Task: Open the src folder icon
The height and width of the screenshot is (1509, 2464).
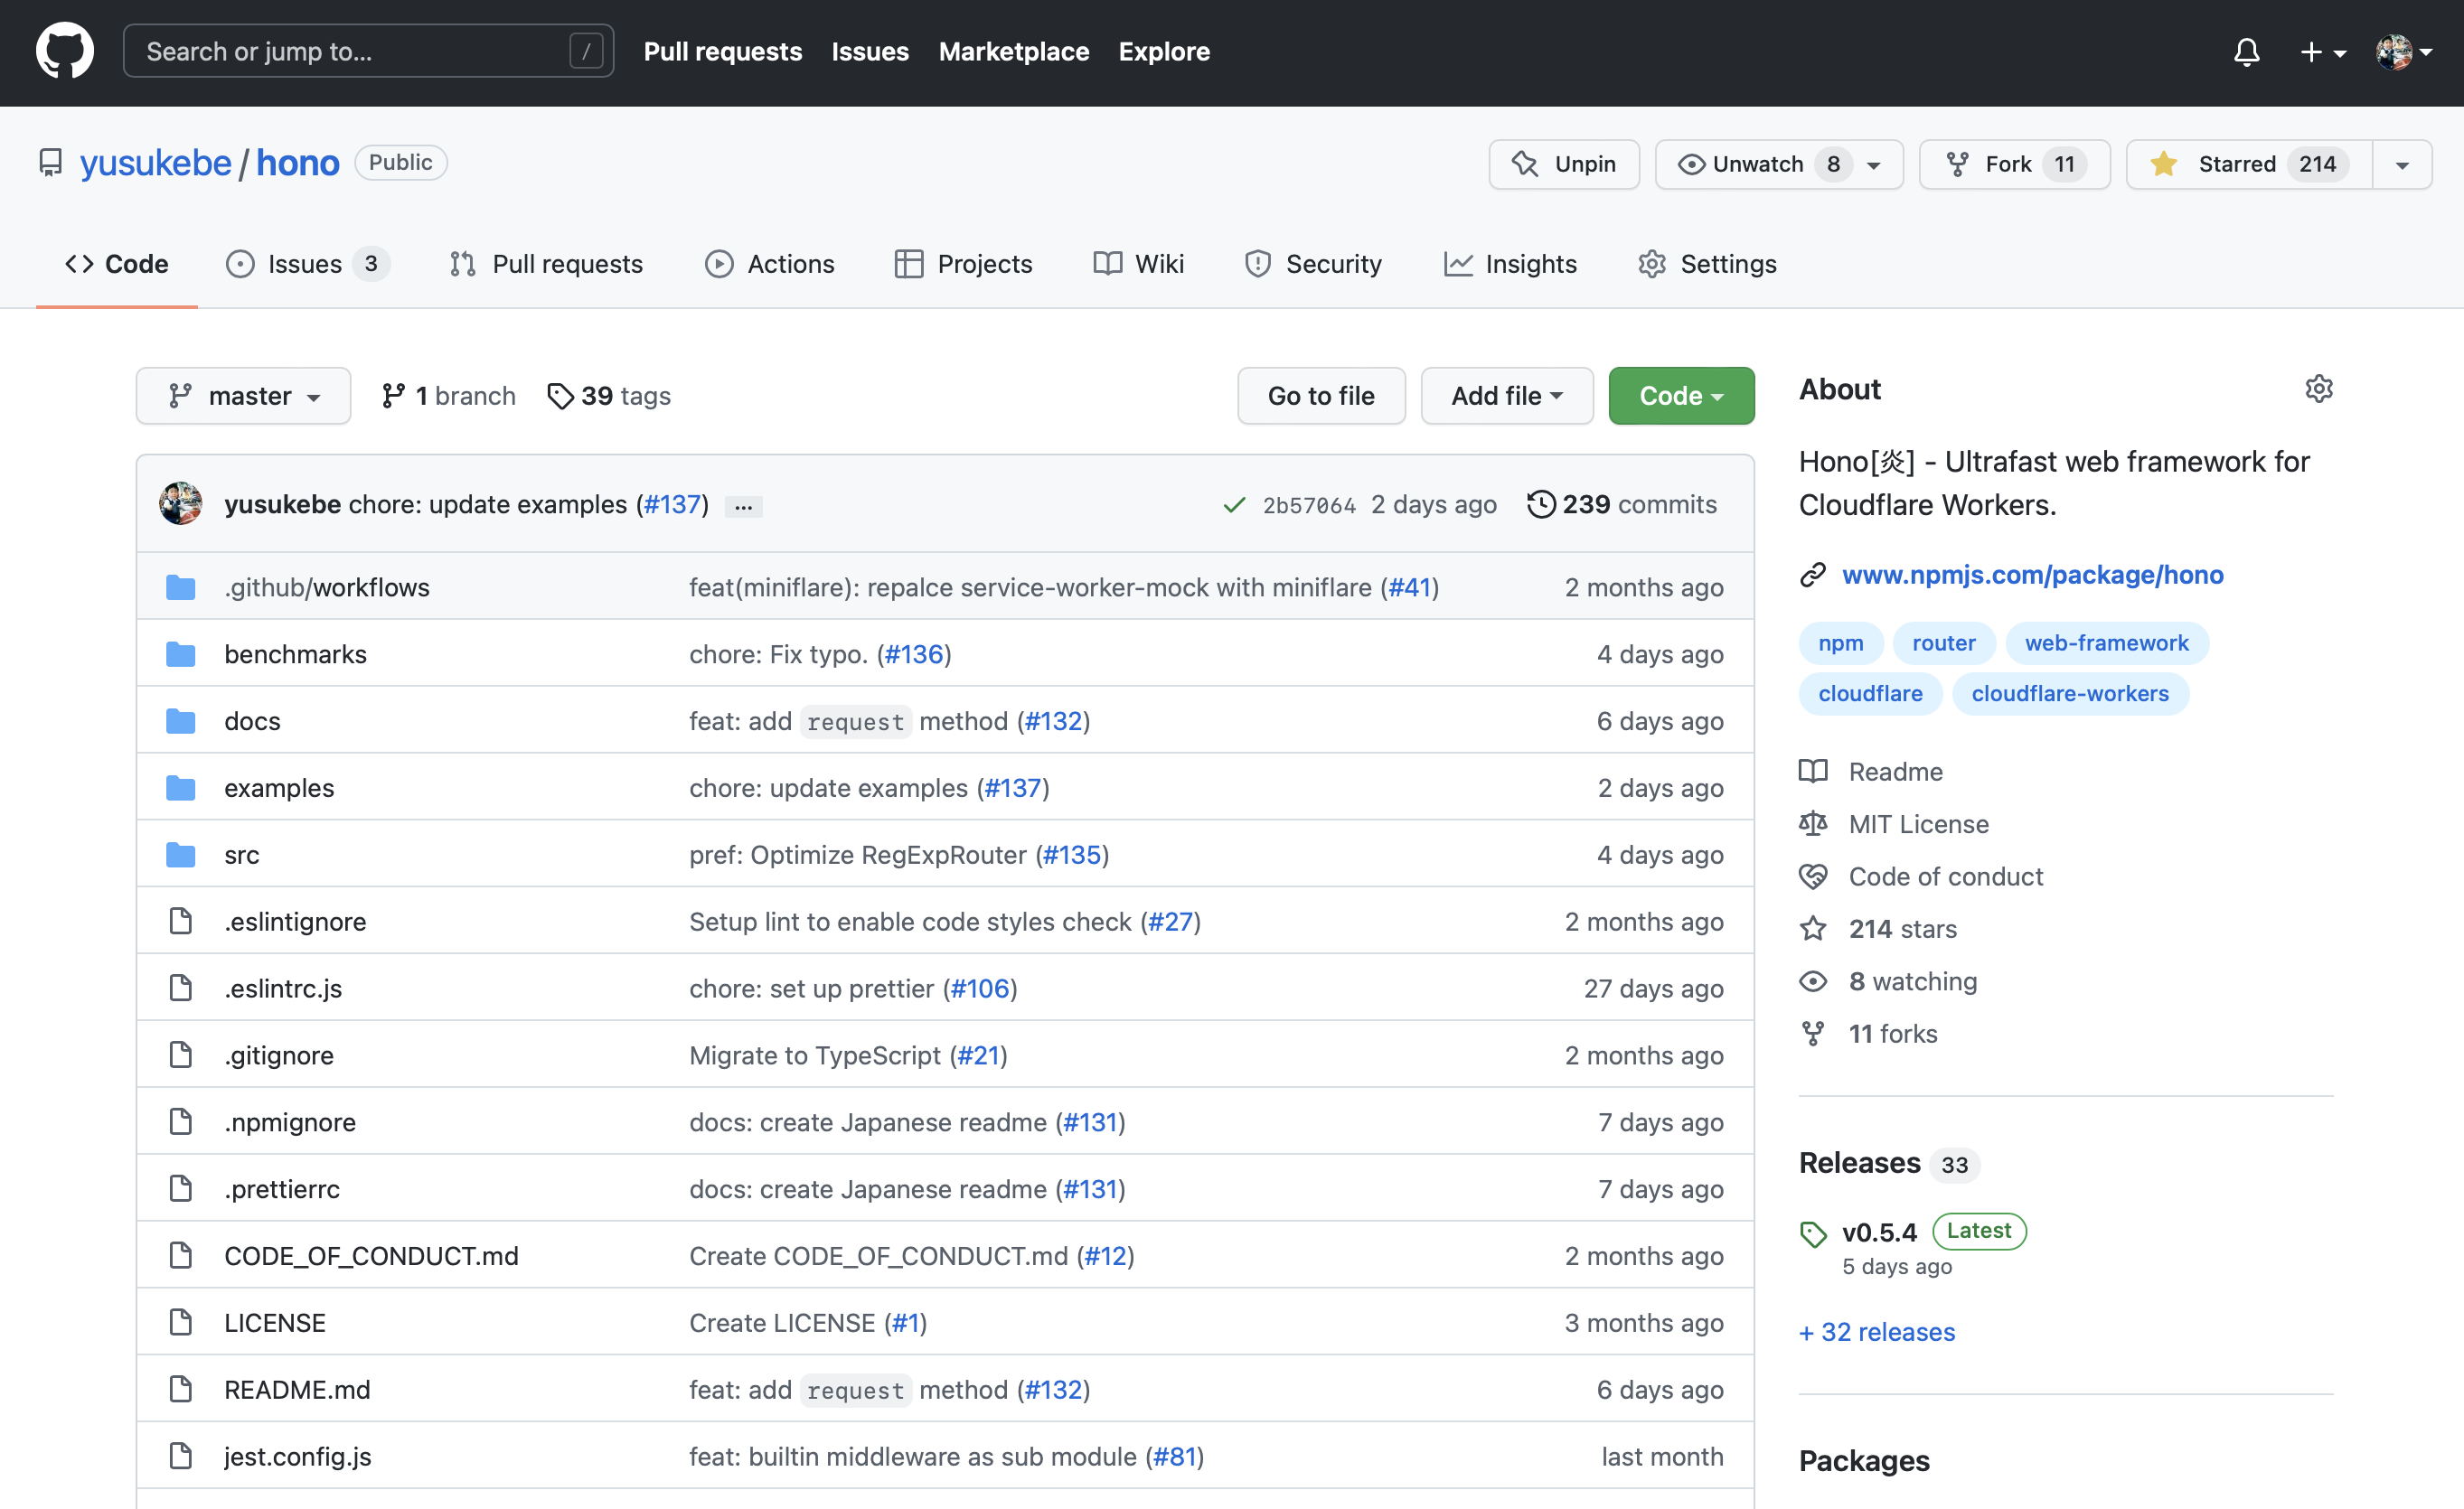Action: pyautogui.click(x=180, y=855)
